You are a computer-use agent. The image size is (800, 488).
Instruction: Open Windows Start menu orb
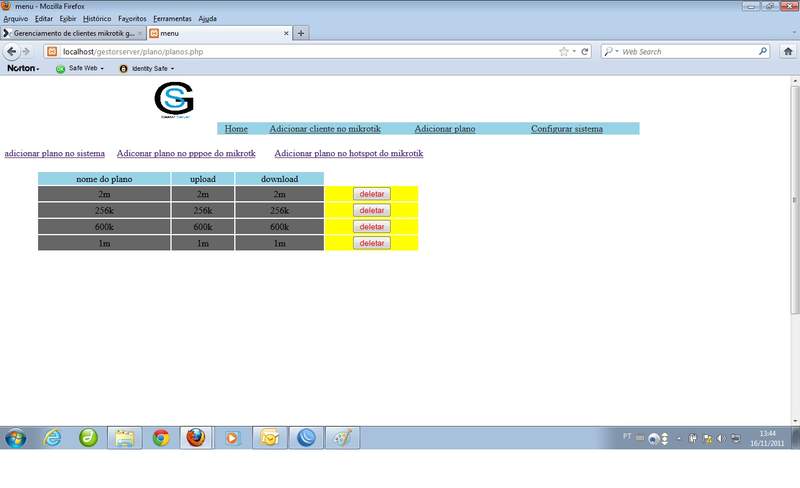(x=16, y=438)
